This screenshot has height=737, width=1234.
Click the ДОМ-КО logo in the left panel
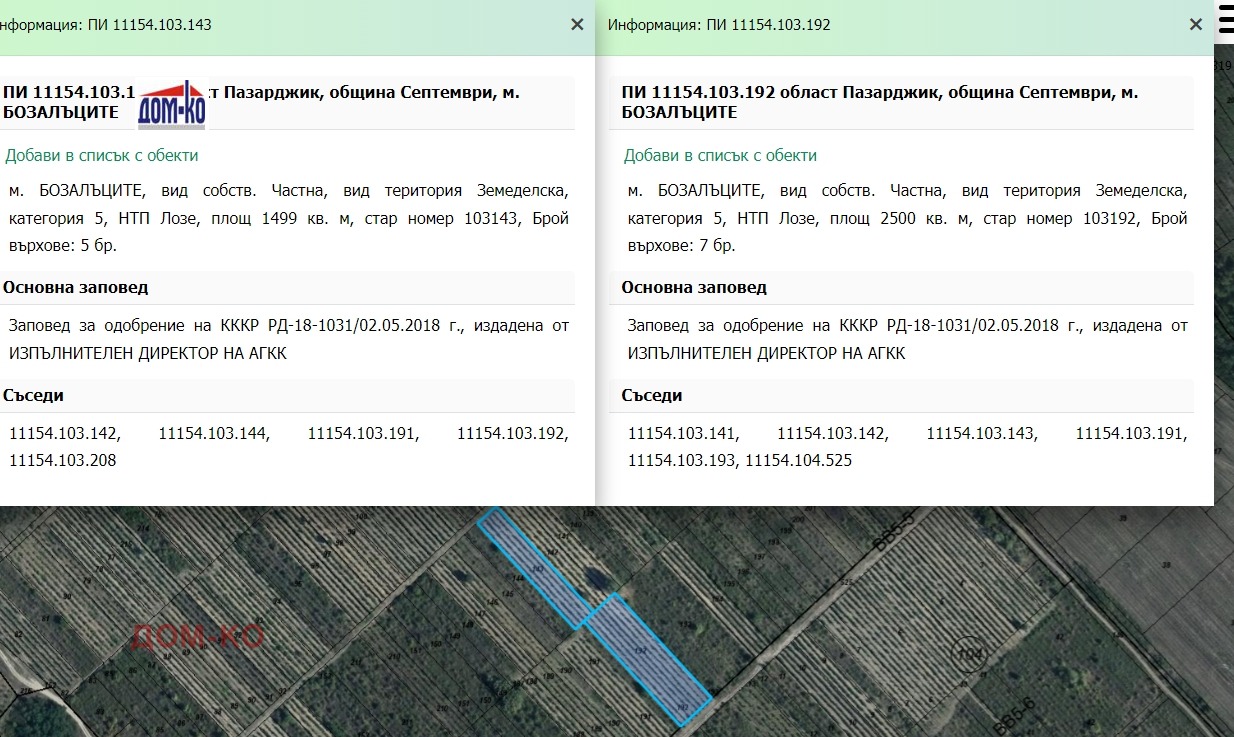pyautogui.click(x=172, y=106)
